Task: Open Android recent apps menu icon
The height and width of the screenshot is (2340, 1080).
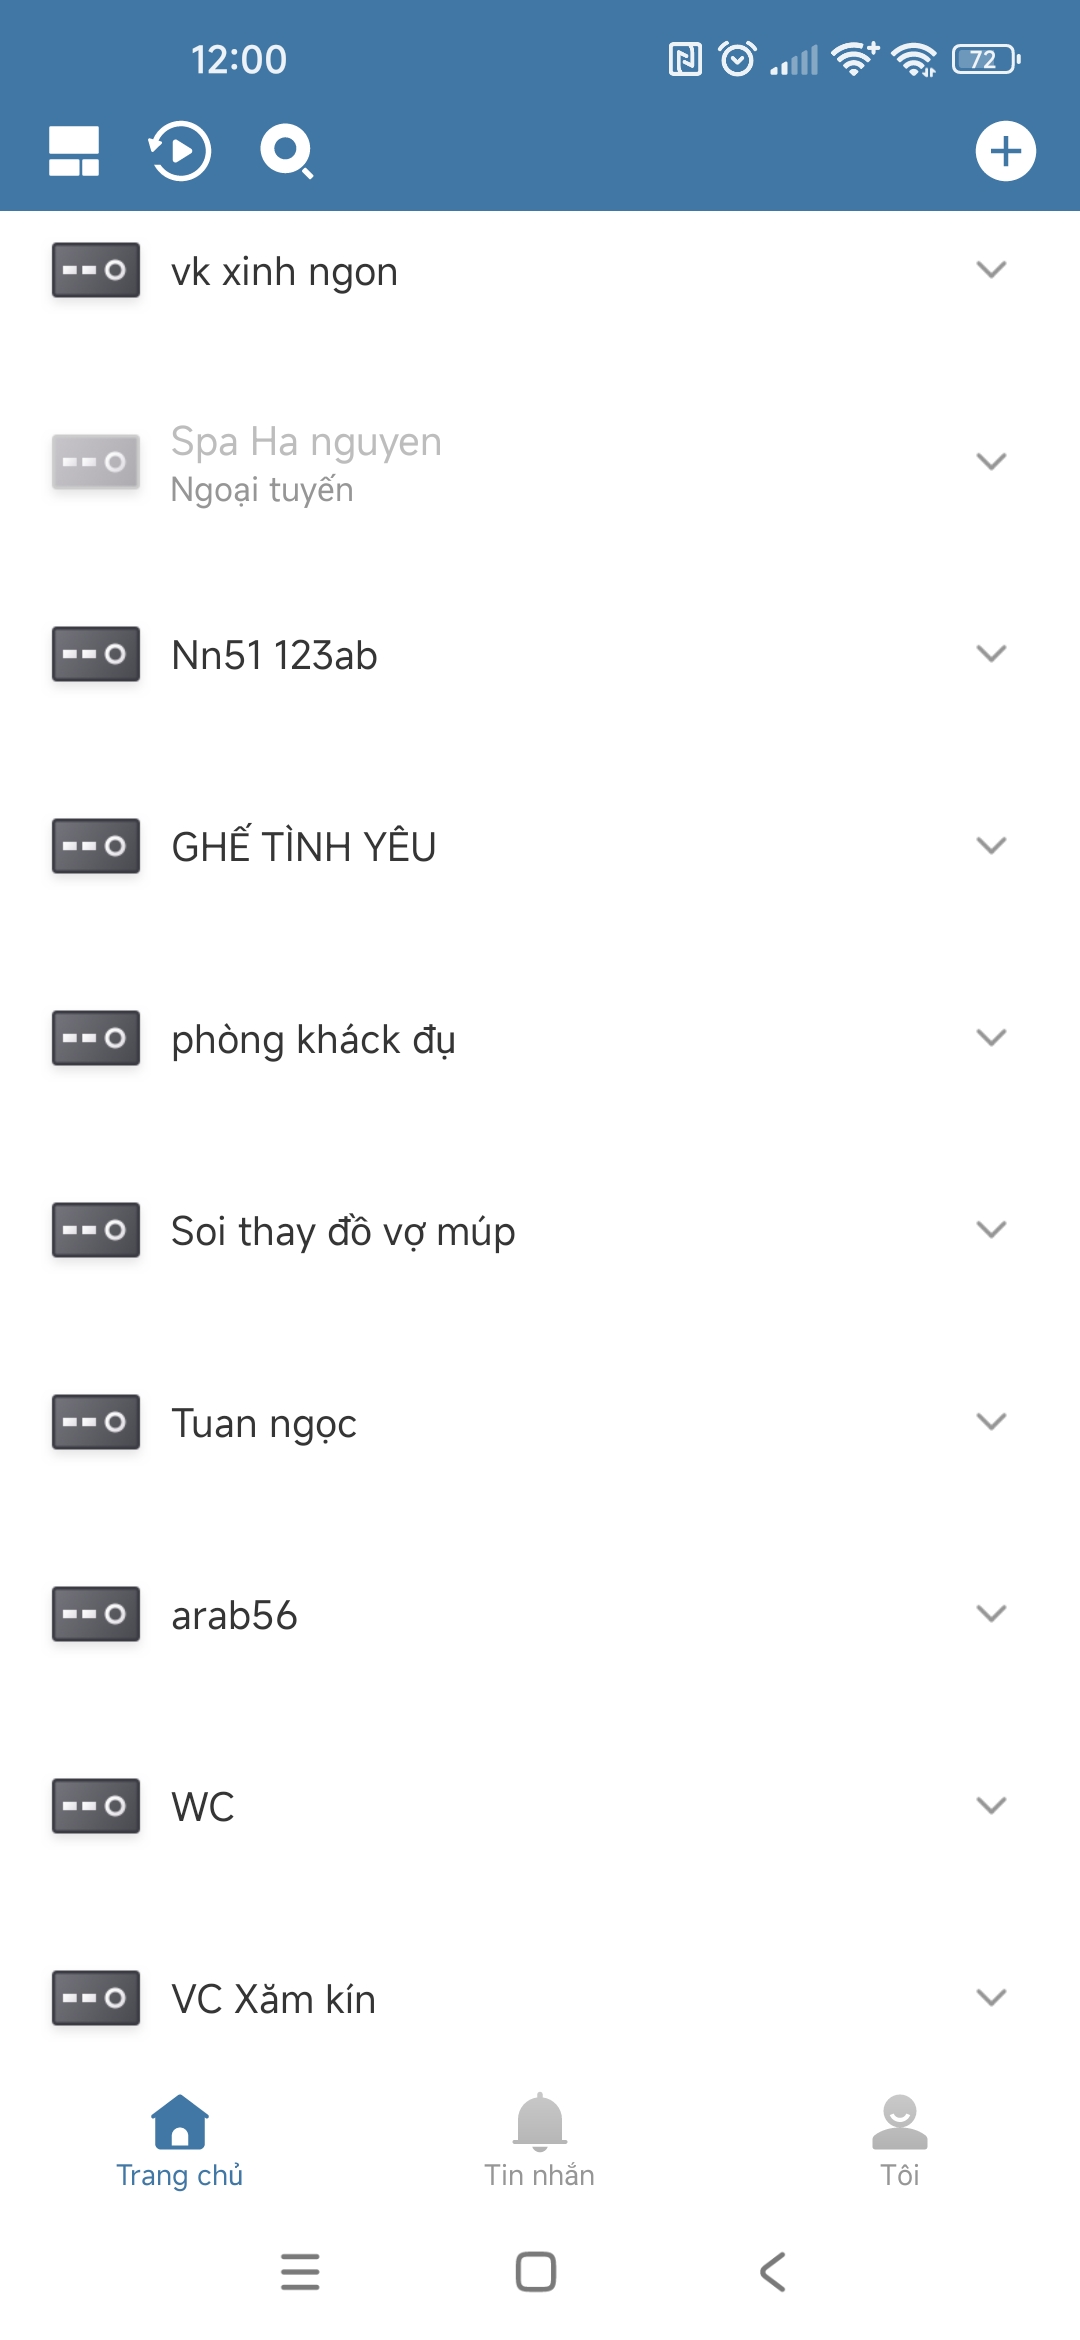Action: (300, 2272)
